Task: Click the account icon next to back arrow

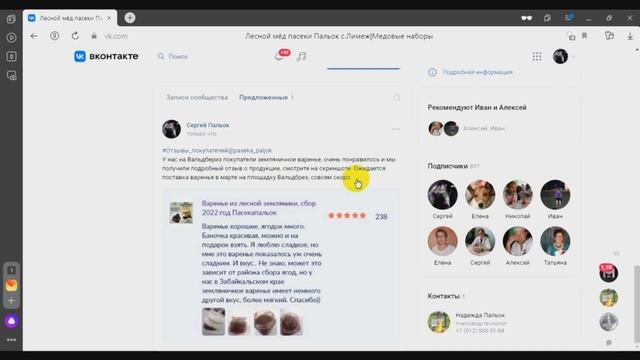Action: [x=54, y=36]
